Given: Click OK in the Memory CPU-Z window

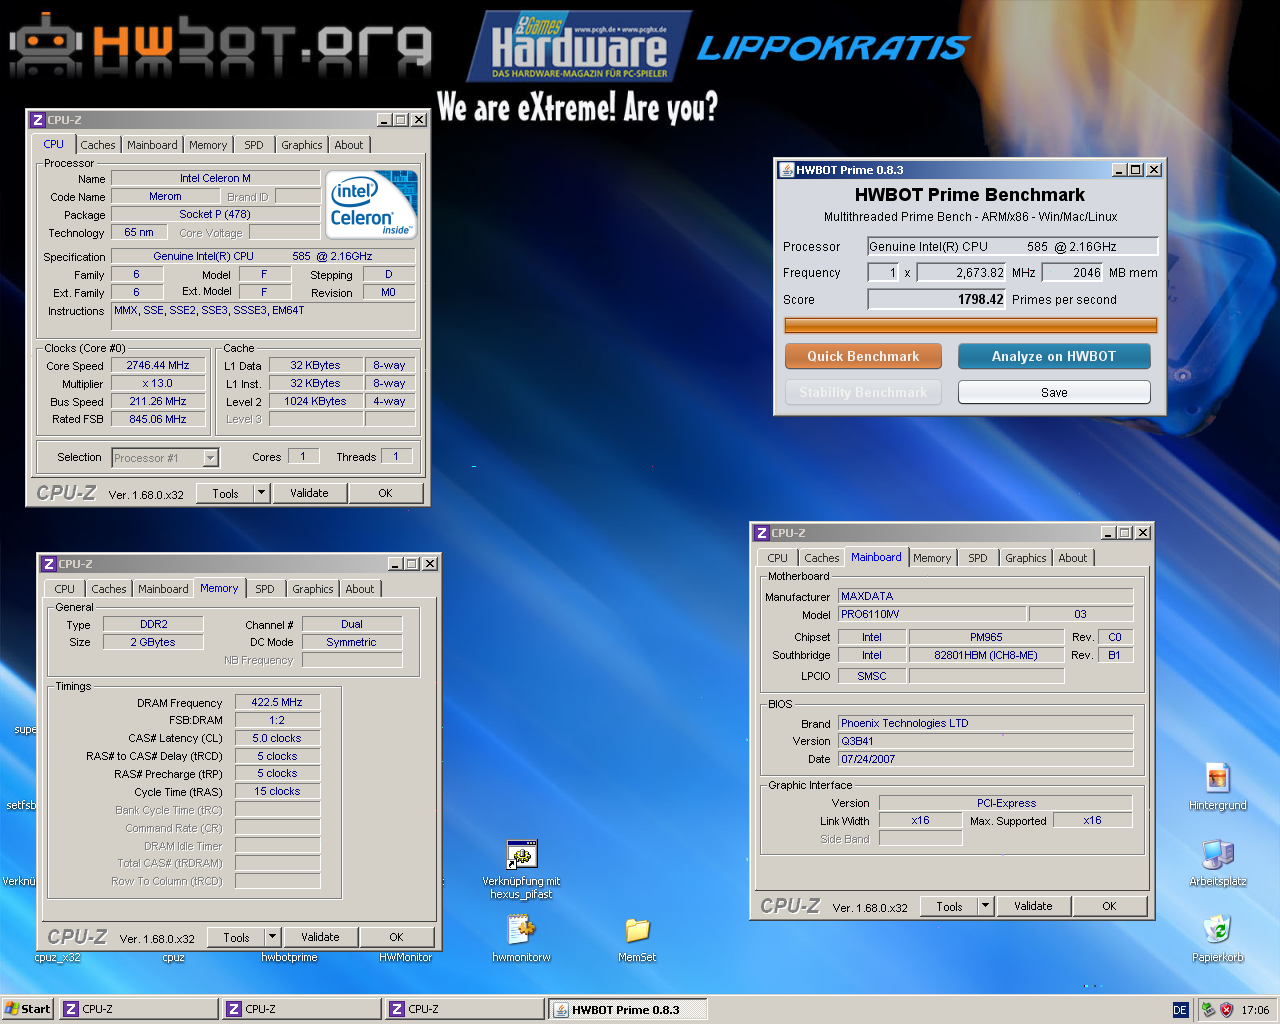Looking at the screenshot, I should 396,937.
